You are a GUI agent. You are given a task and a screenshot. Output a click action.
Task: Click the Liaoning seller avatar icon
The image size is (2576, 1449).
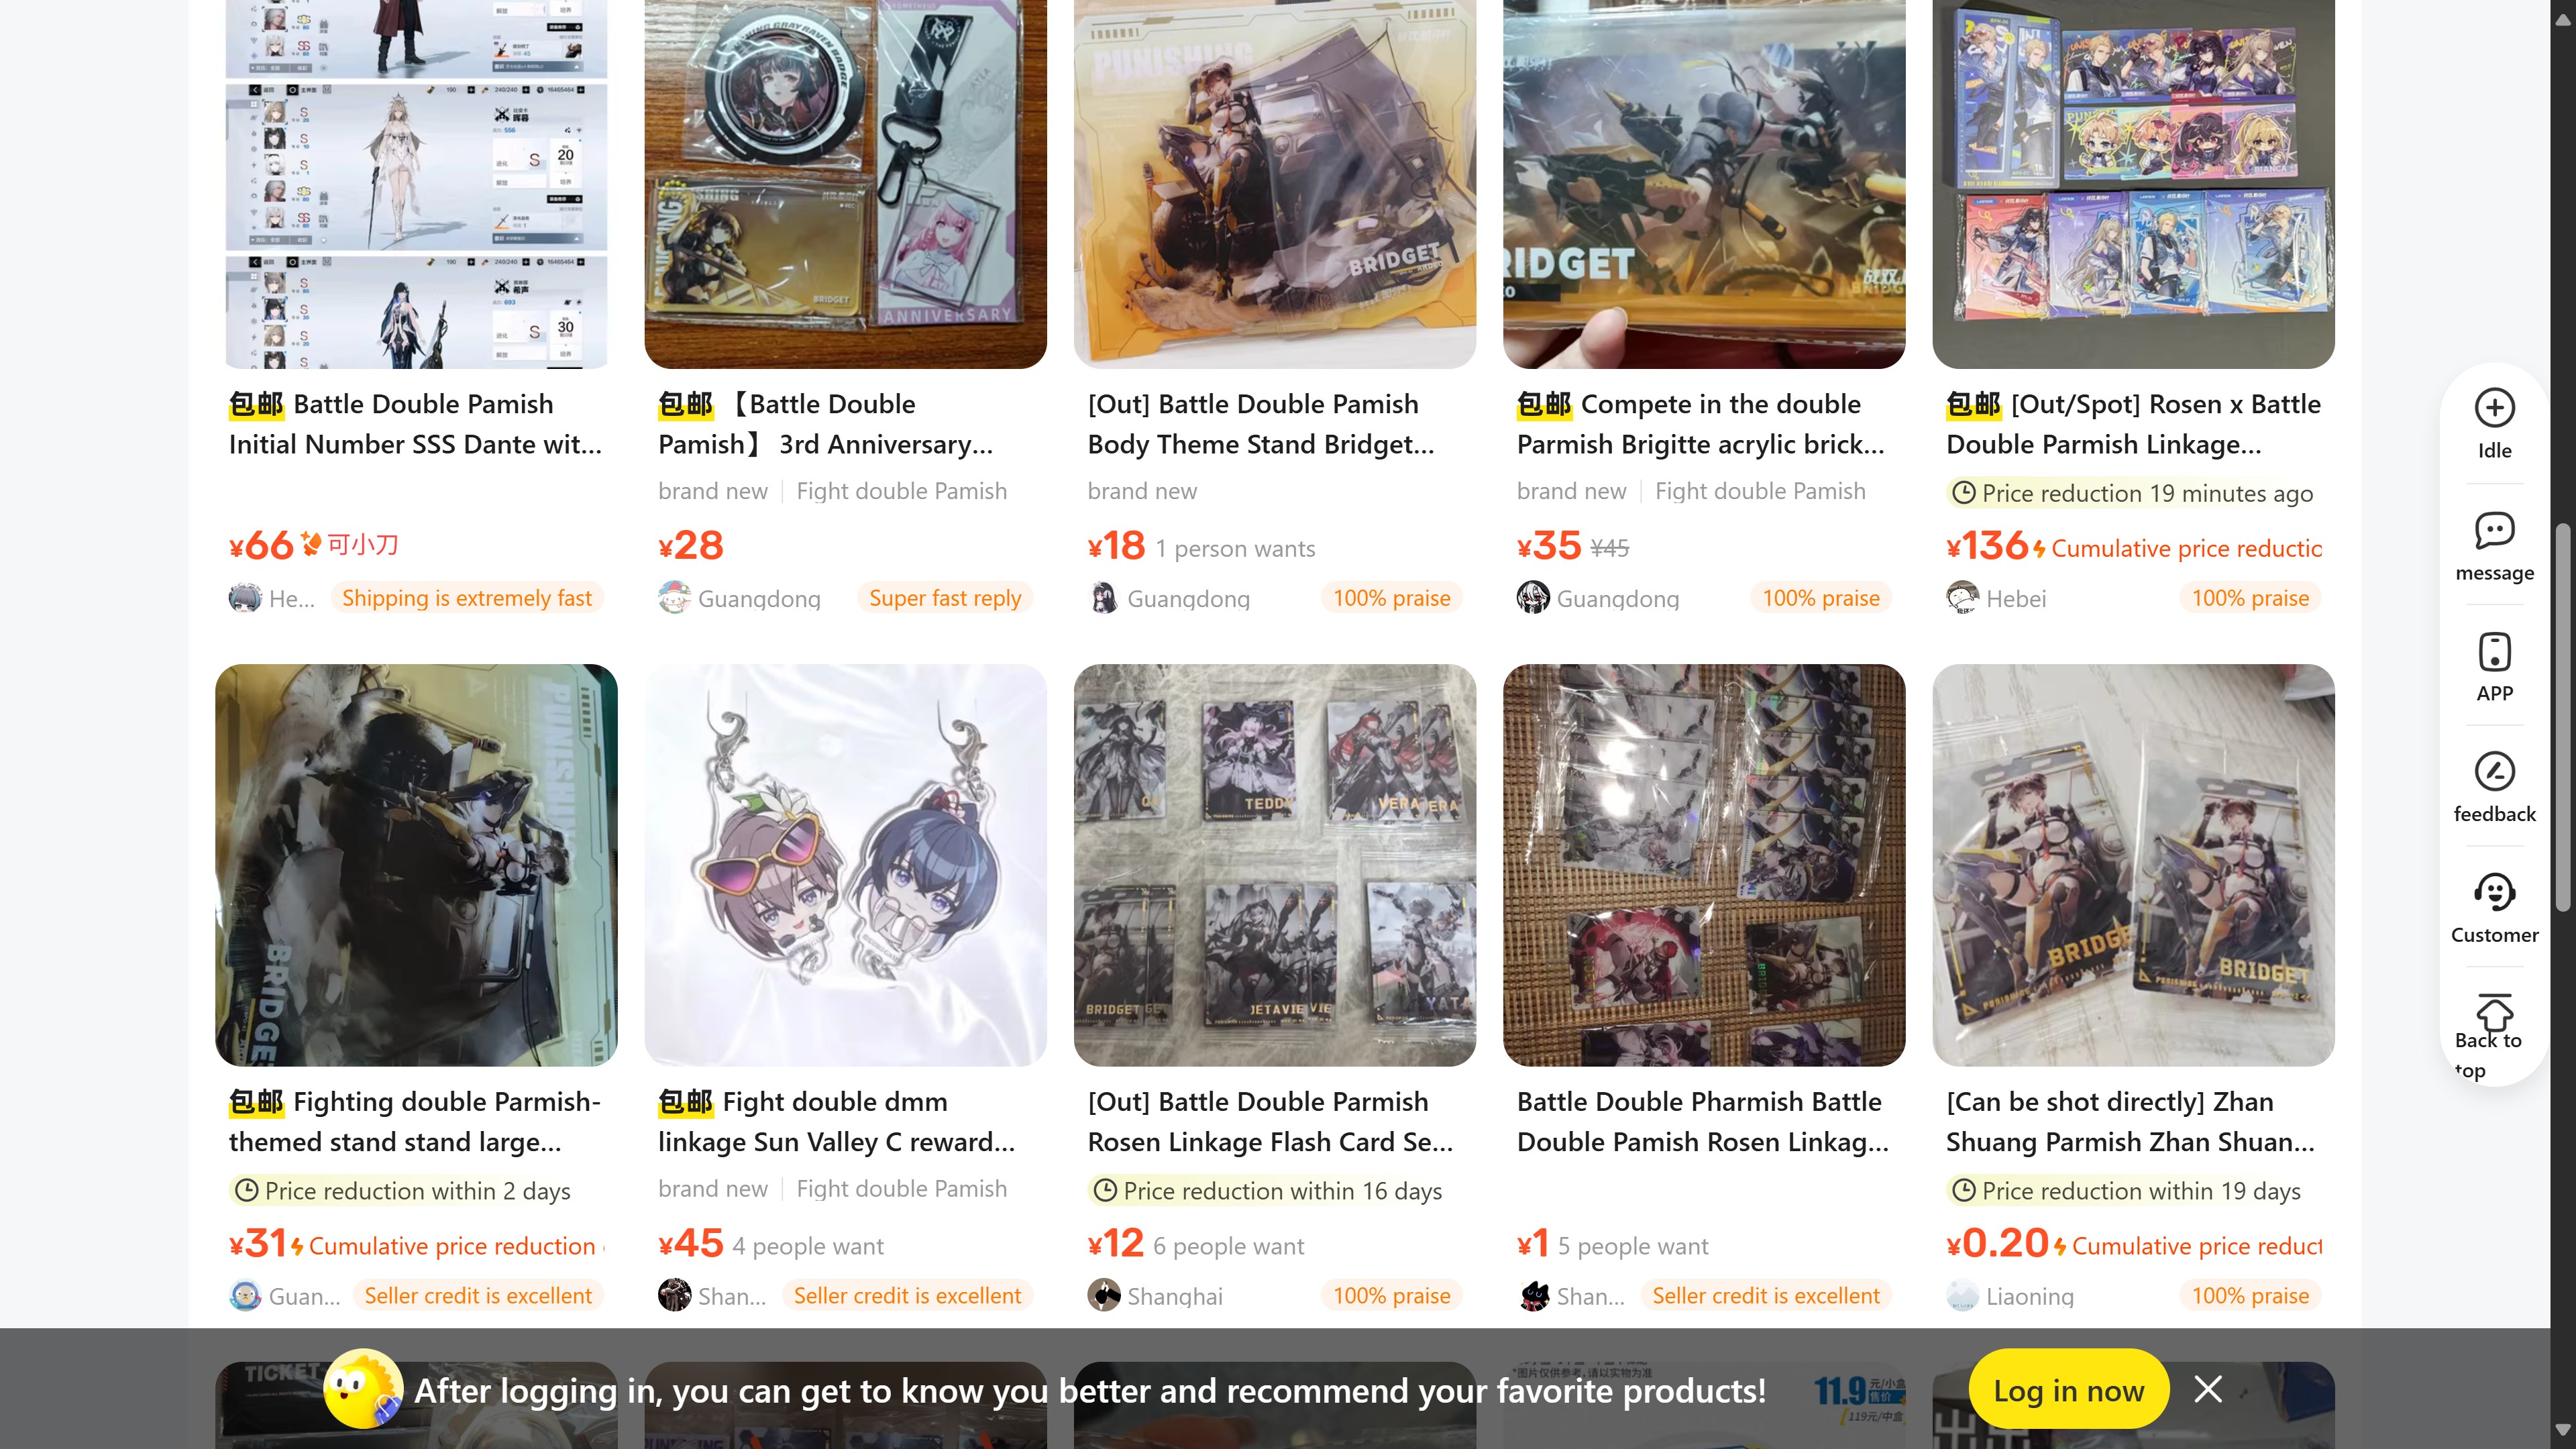[1962, 1295]
